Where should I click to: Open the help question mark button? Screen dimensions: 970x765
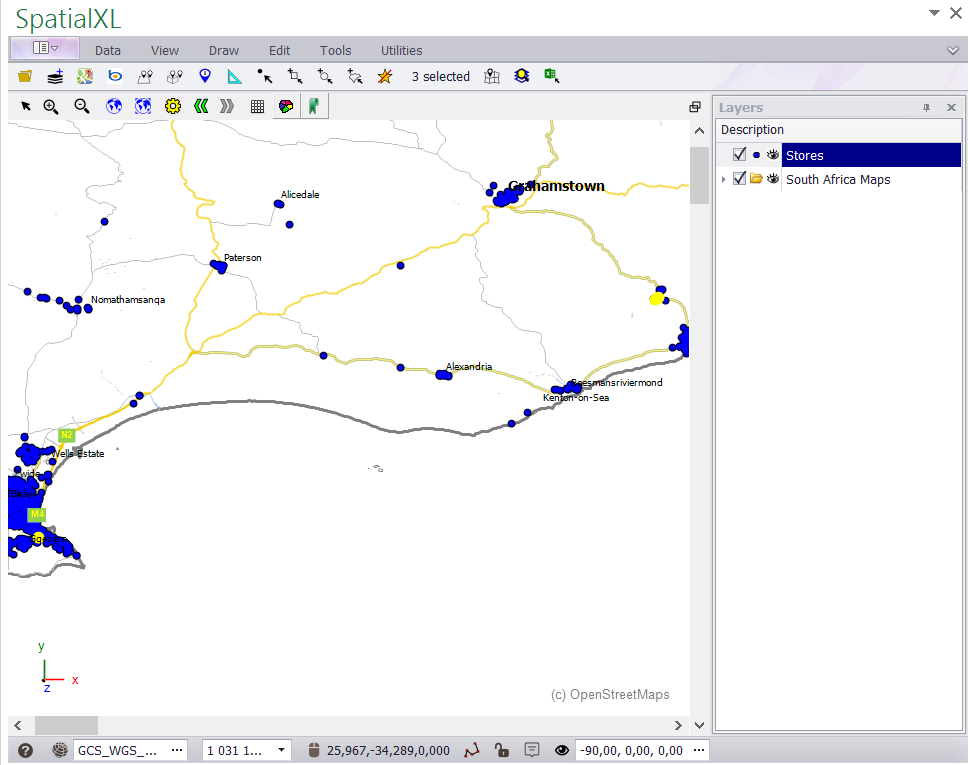(23, 750)
